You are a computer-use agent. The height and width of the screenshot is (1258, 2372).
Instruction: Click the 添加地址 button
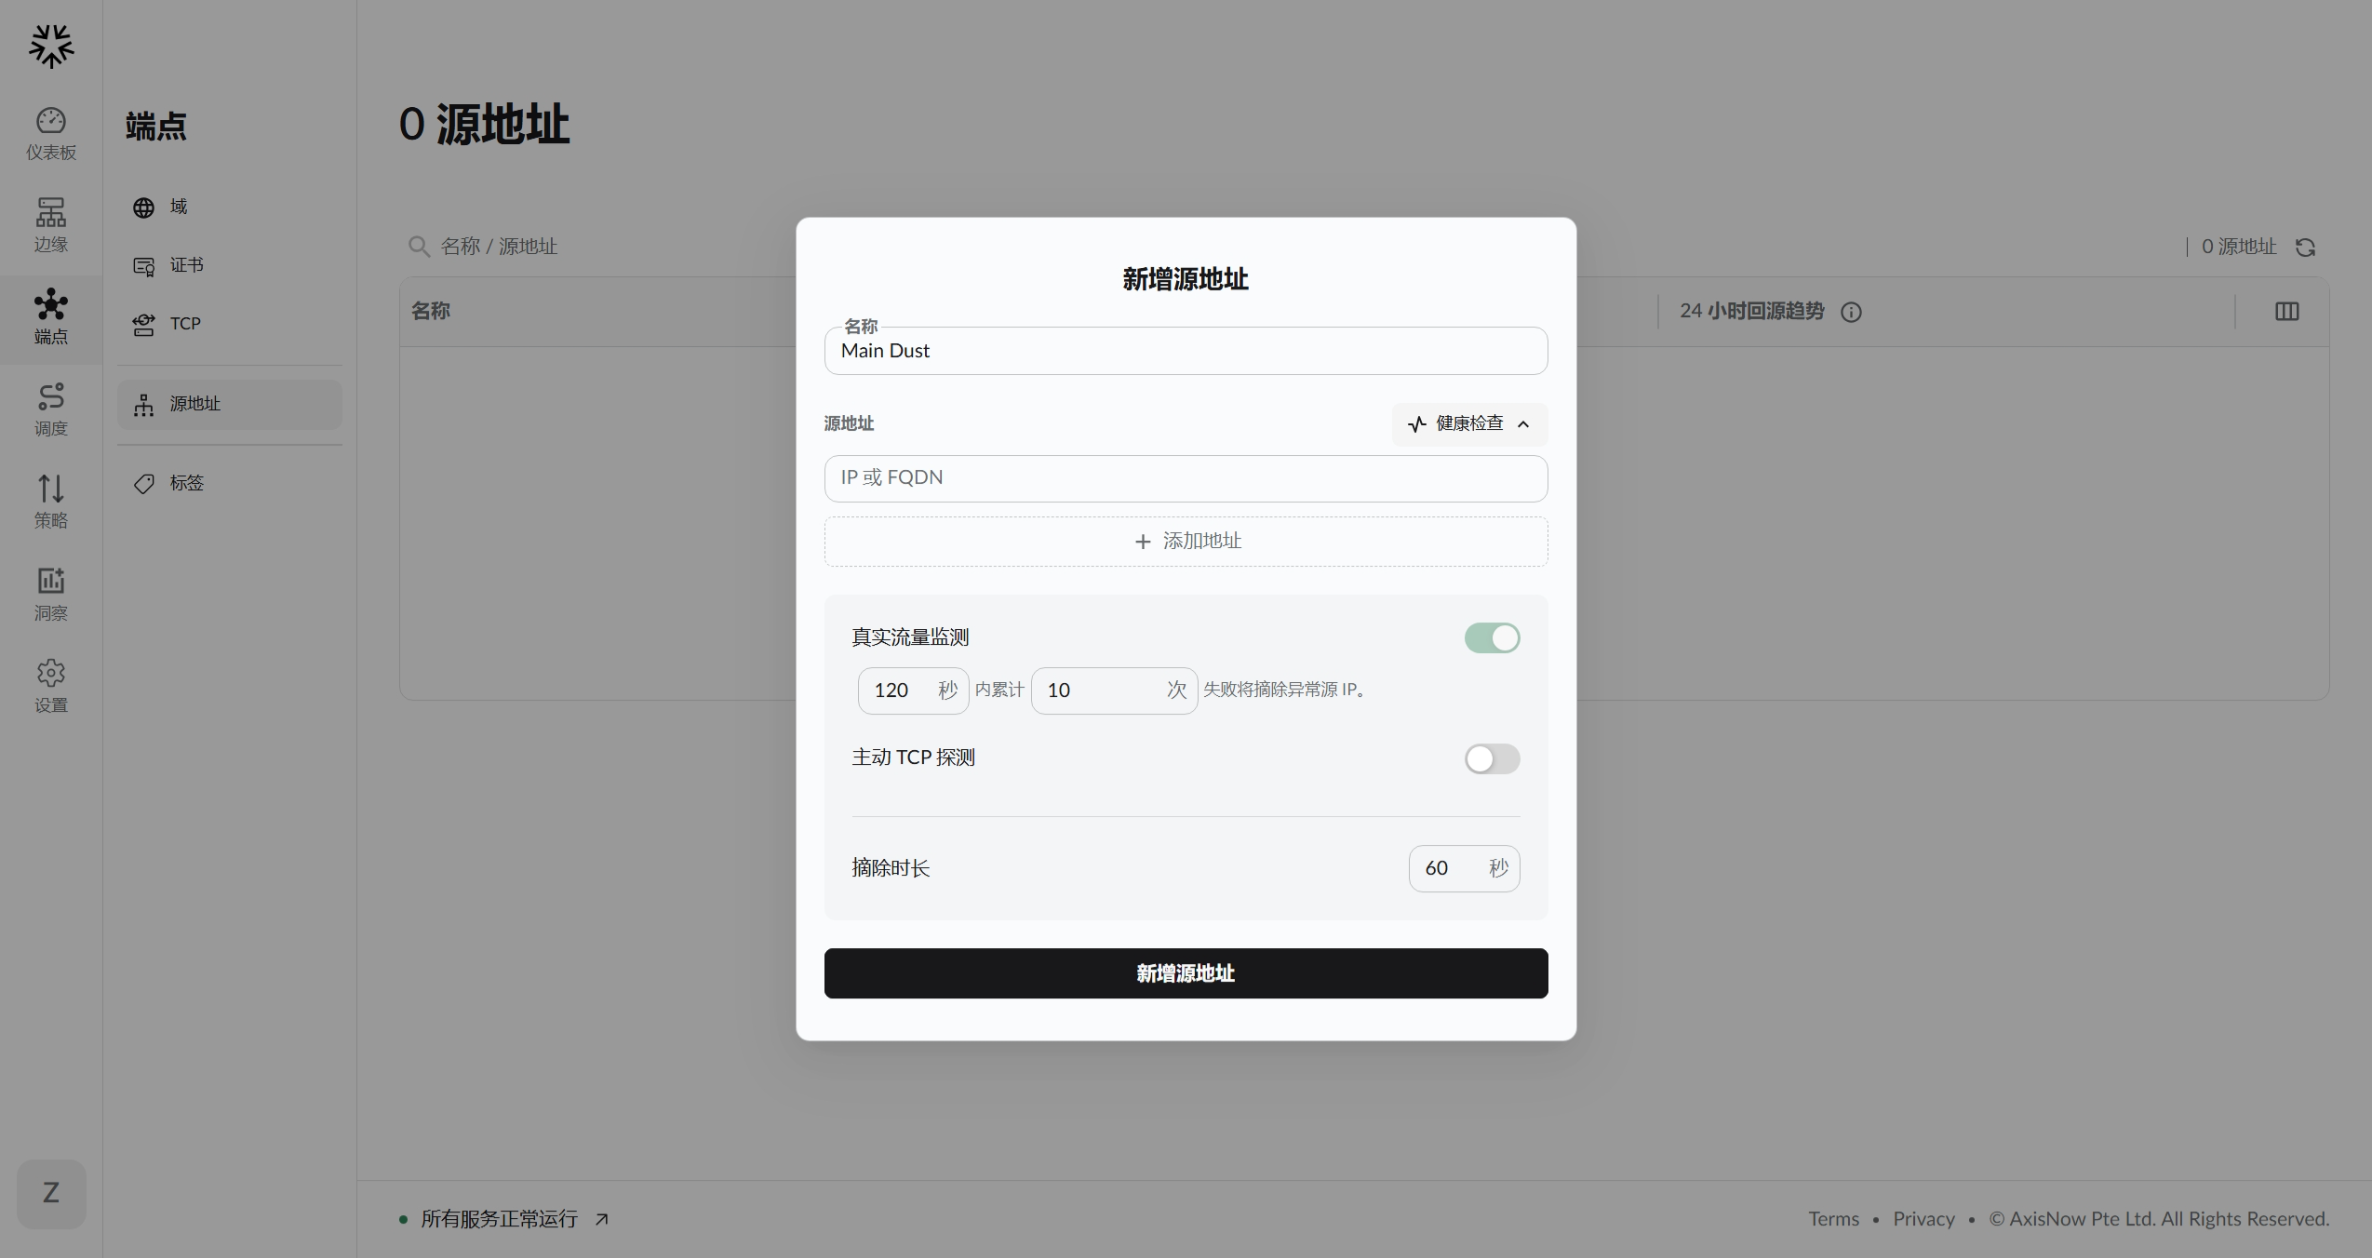click(x=1186, y=541)
